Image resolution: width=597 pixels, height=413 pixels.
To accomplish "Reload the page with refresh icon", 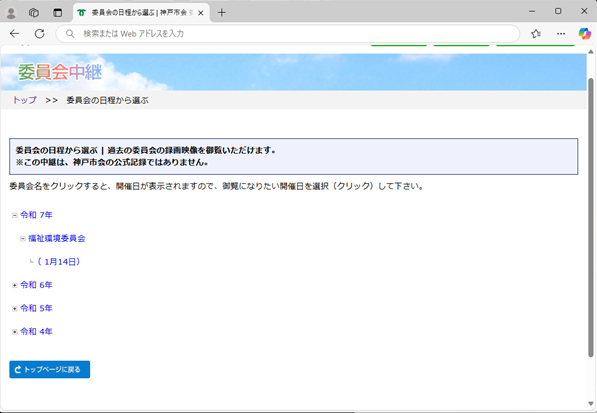I will (40, 33).
